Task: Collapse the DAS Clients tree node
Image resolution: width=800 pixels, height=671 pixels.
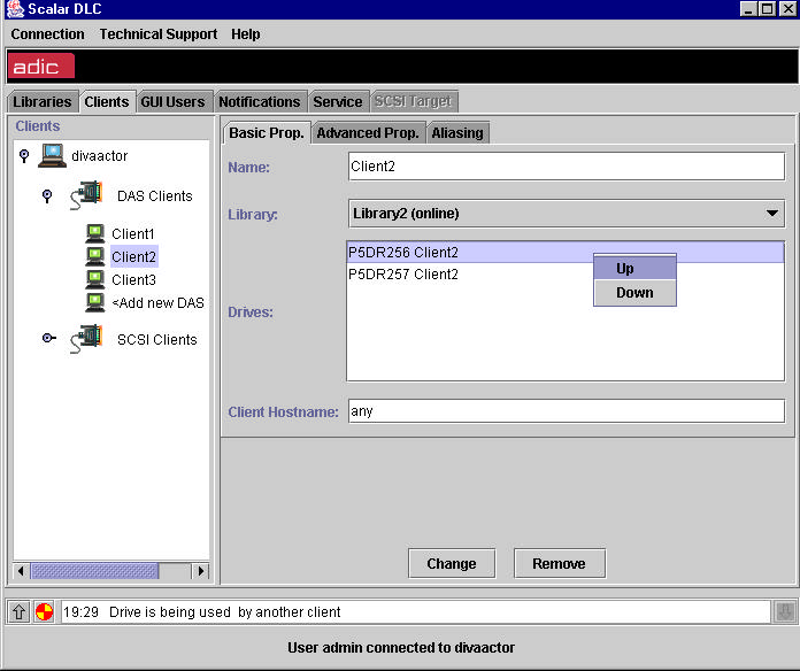Action: [47, 196]
